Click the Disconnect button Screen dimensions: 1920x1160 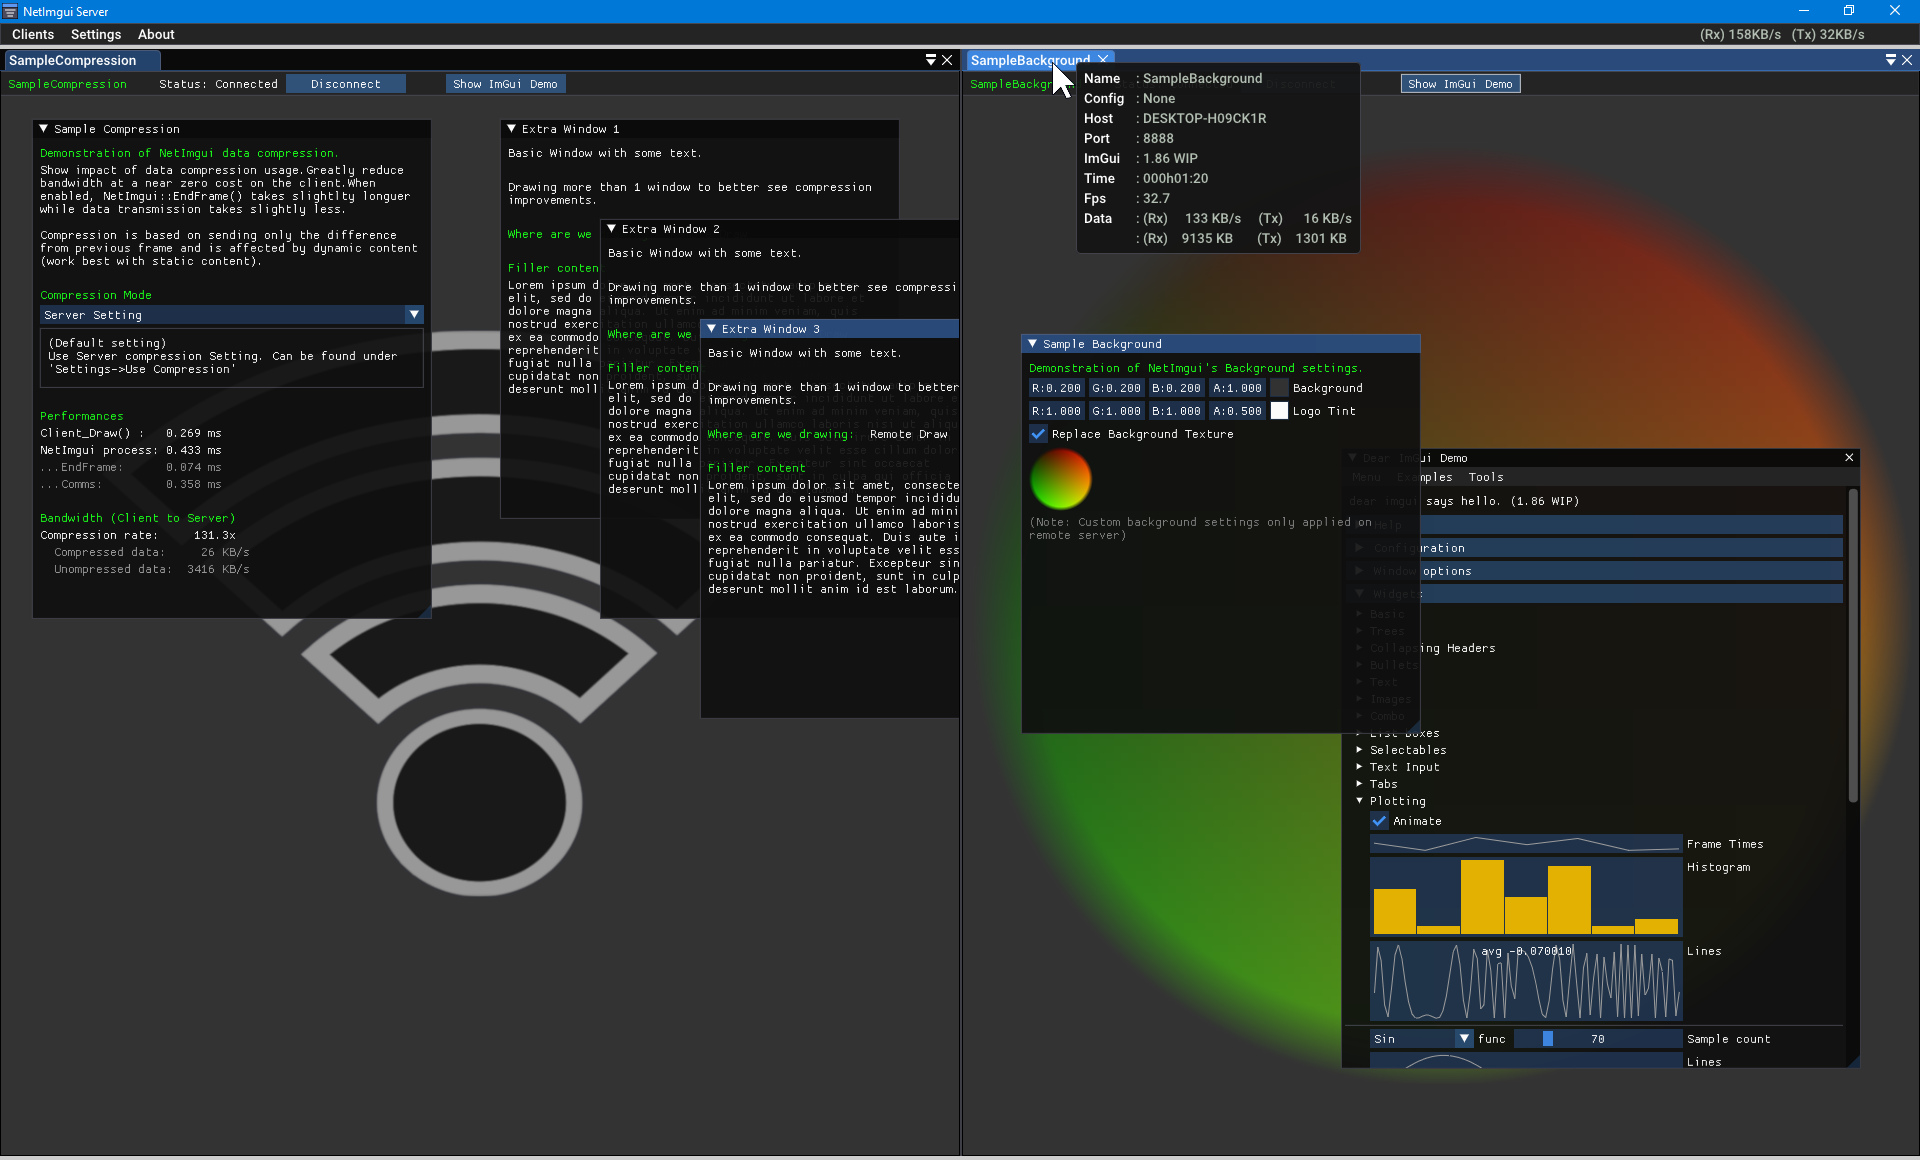point(345,84)
